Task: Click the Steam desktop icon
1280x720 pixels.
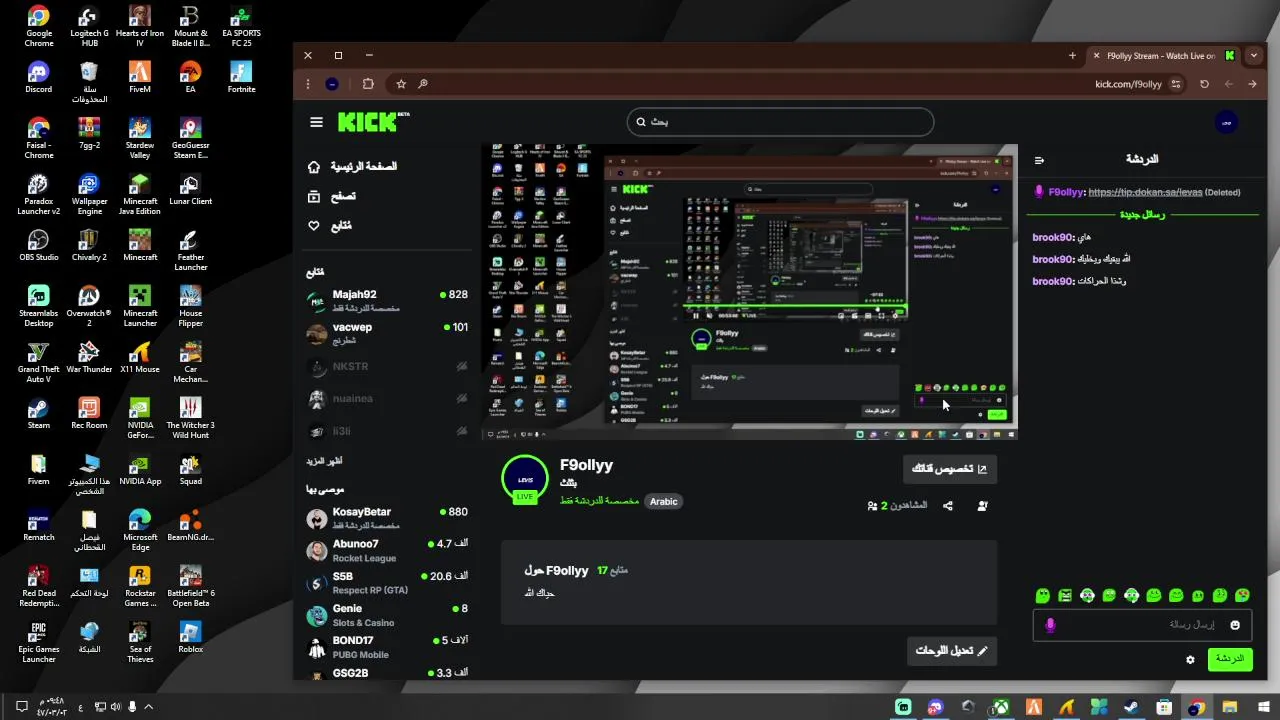Action: point(38,414)
